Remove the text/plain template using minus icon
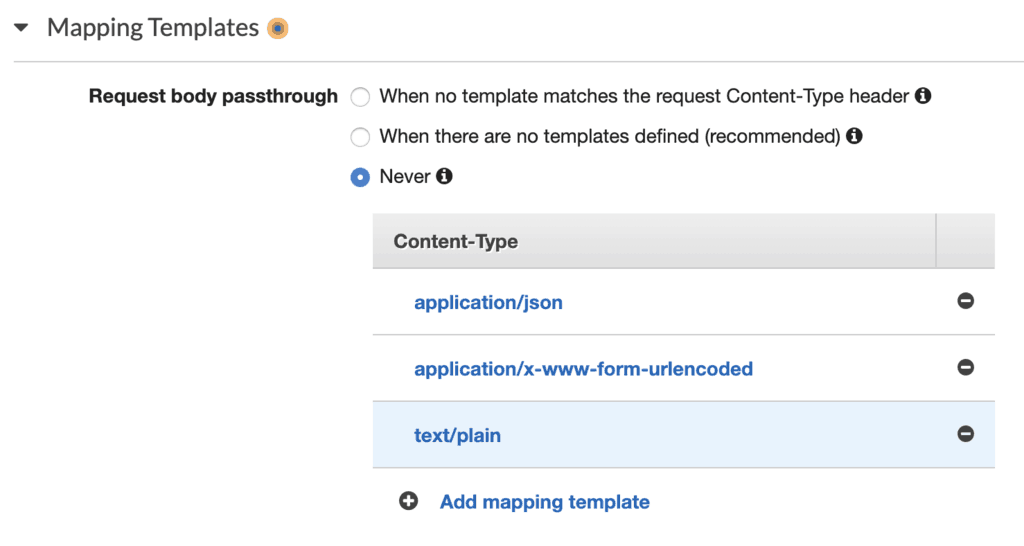 click(x=965, y=434)
